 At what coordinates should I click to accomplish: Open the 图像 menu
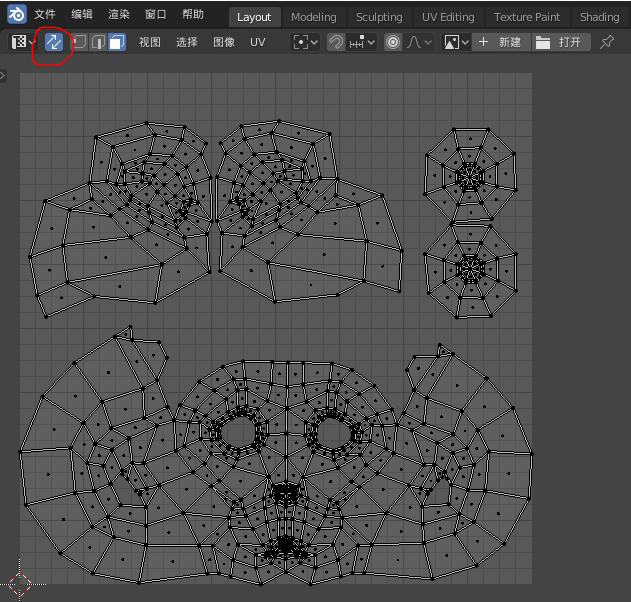(x=224, y=42)
